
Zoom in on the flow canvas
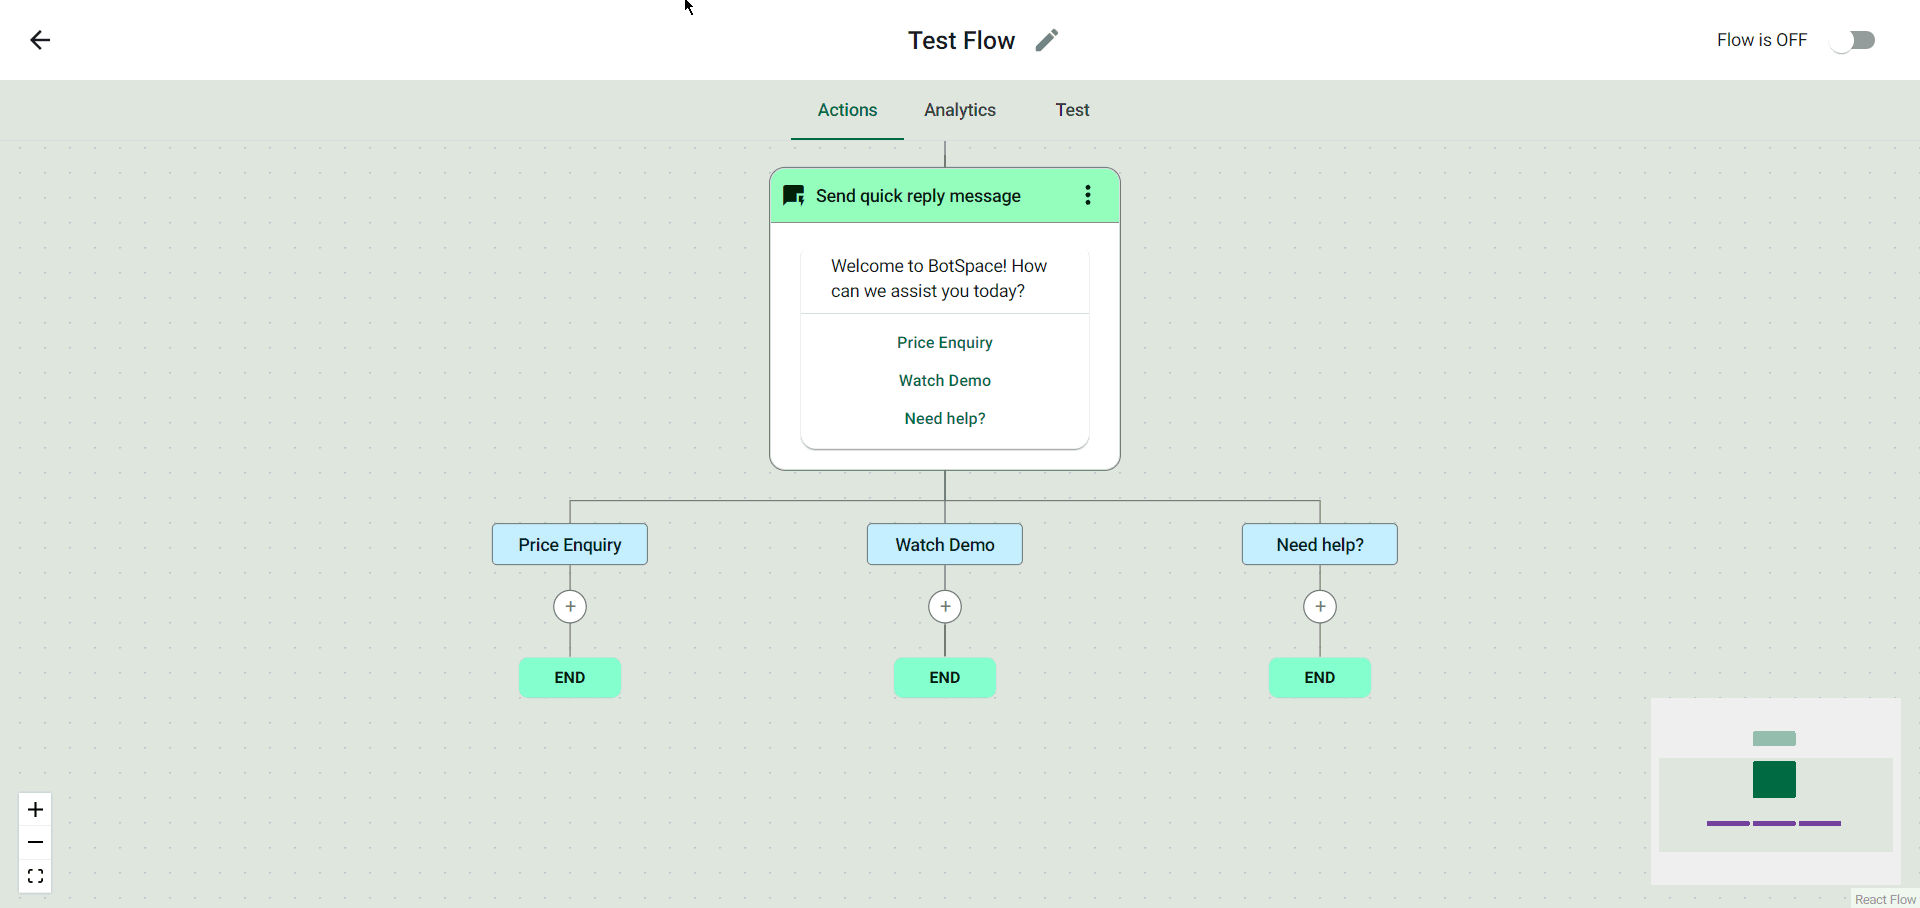[35, 810]
